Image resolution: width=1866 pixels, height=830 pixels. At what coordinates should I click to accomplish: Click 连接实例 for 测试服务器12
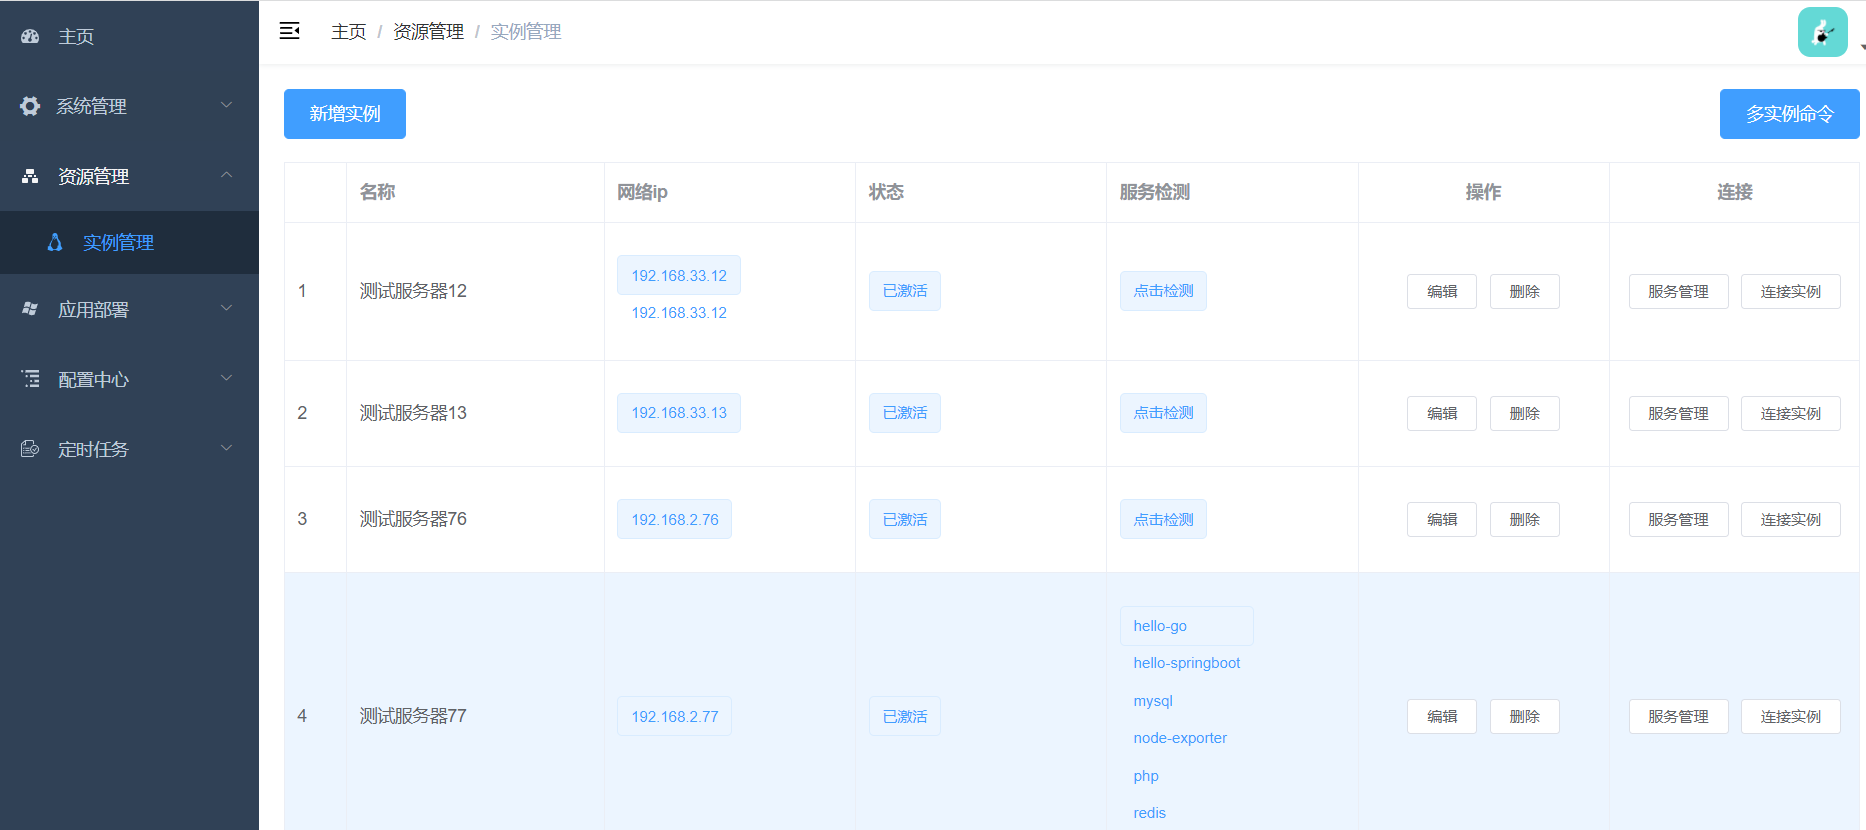pos(1790,292)
